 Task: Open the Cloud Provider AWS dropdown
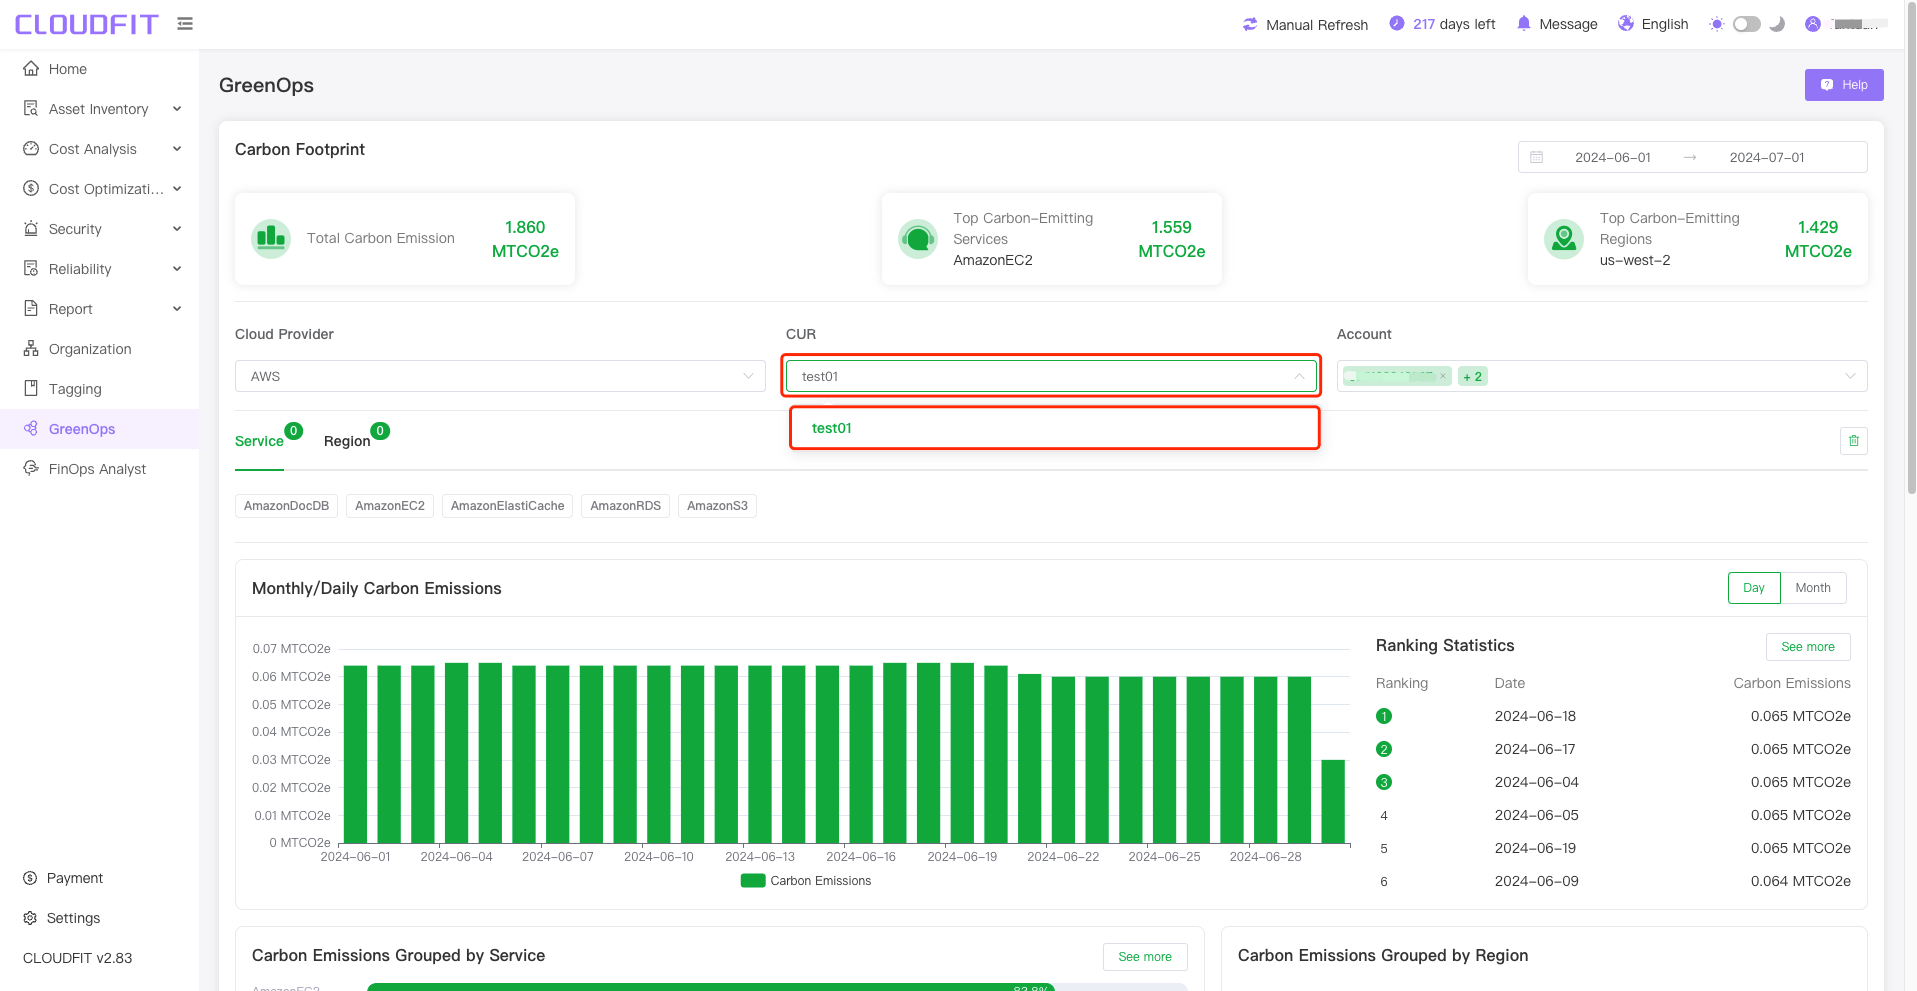[500, 376]
